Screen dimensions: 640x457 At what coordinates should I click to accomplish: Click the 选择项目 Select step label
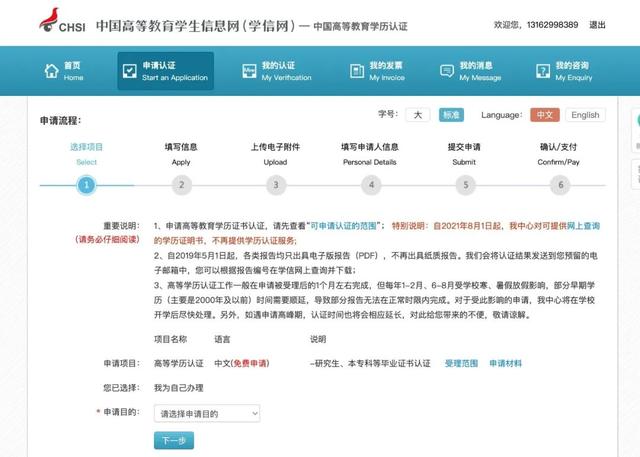86,154
